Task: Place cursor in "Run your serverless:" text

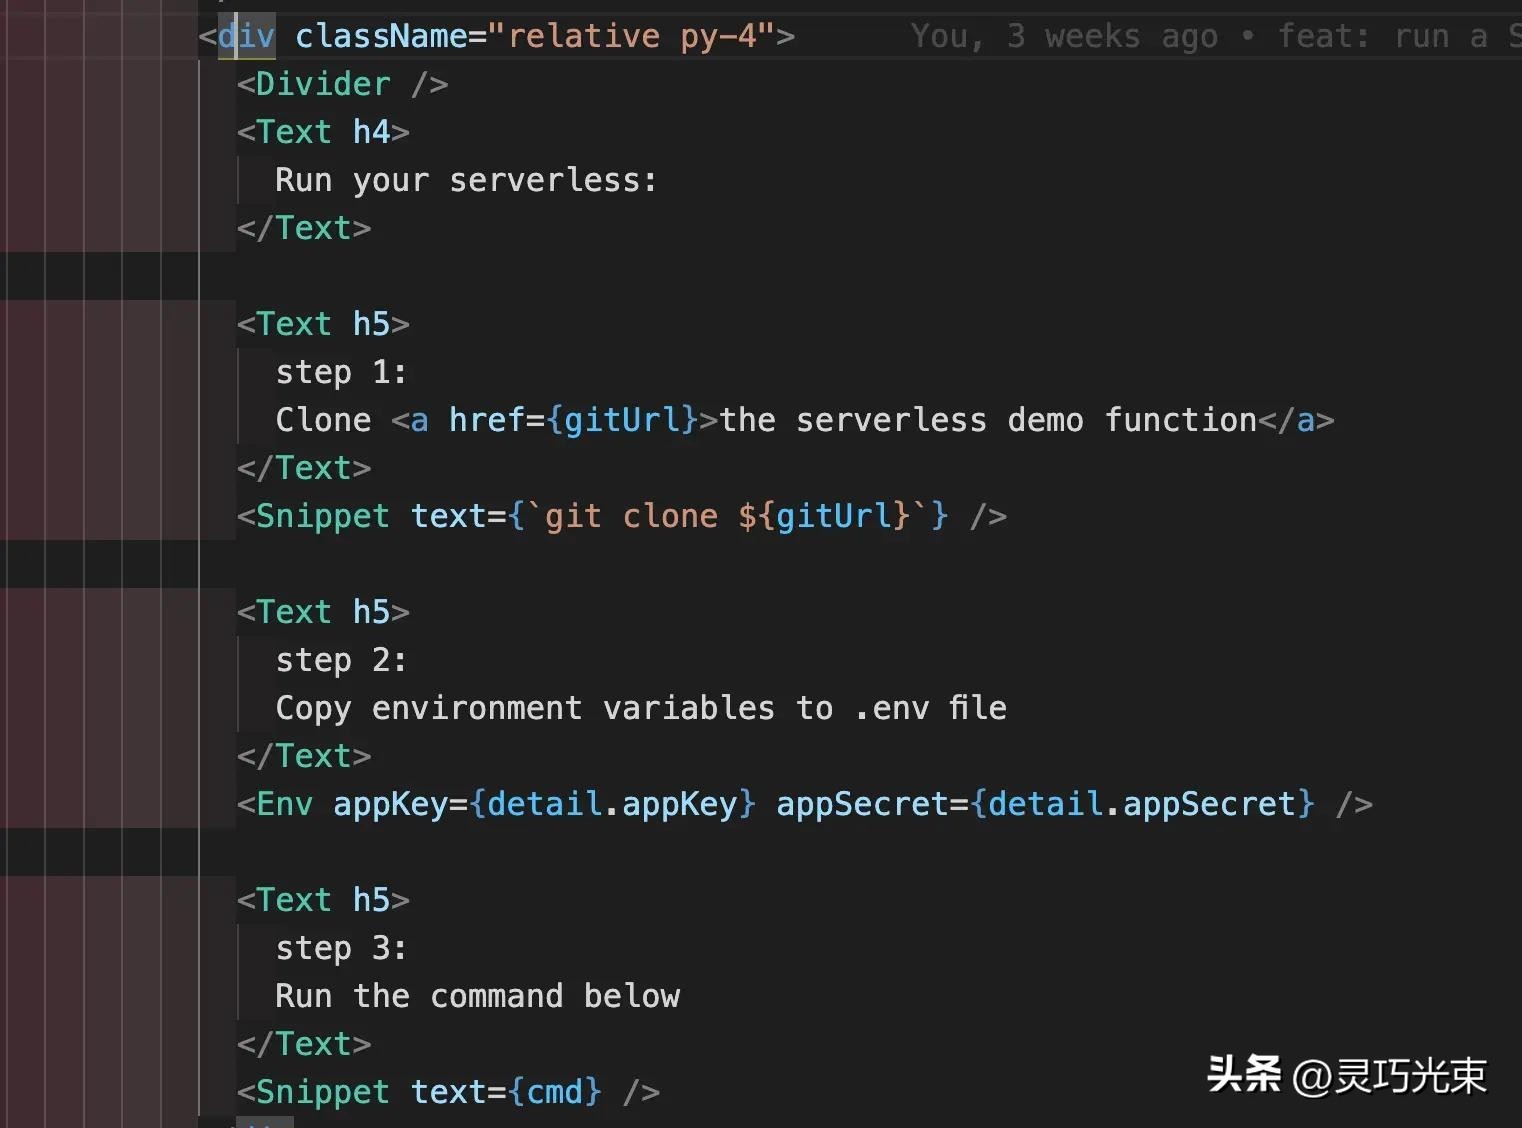Action: point(465,179)
